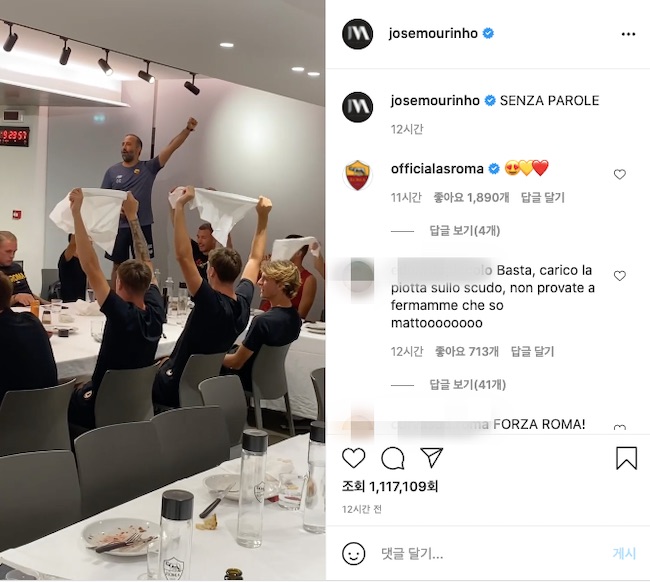Click the josemourinho avatar in the header

pyautogui.click(x=358, y=34)
